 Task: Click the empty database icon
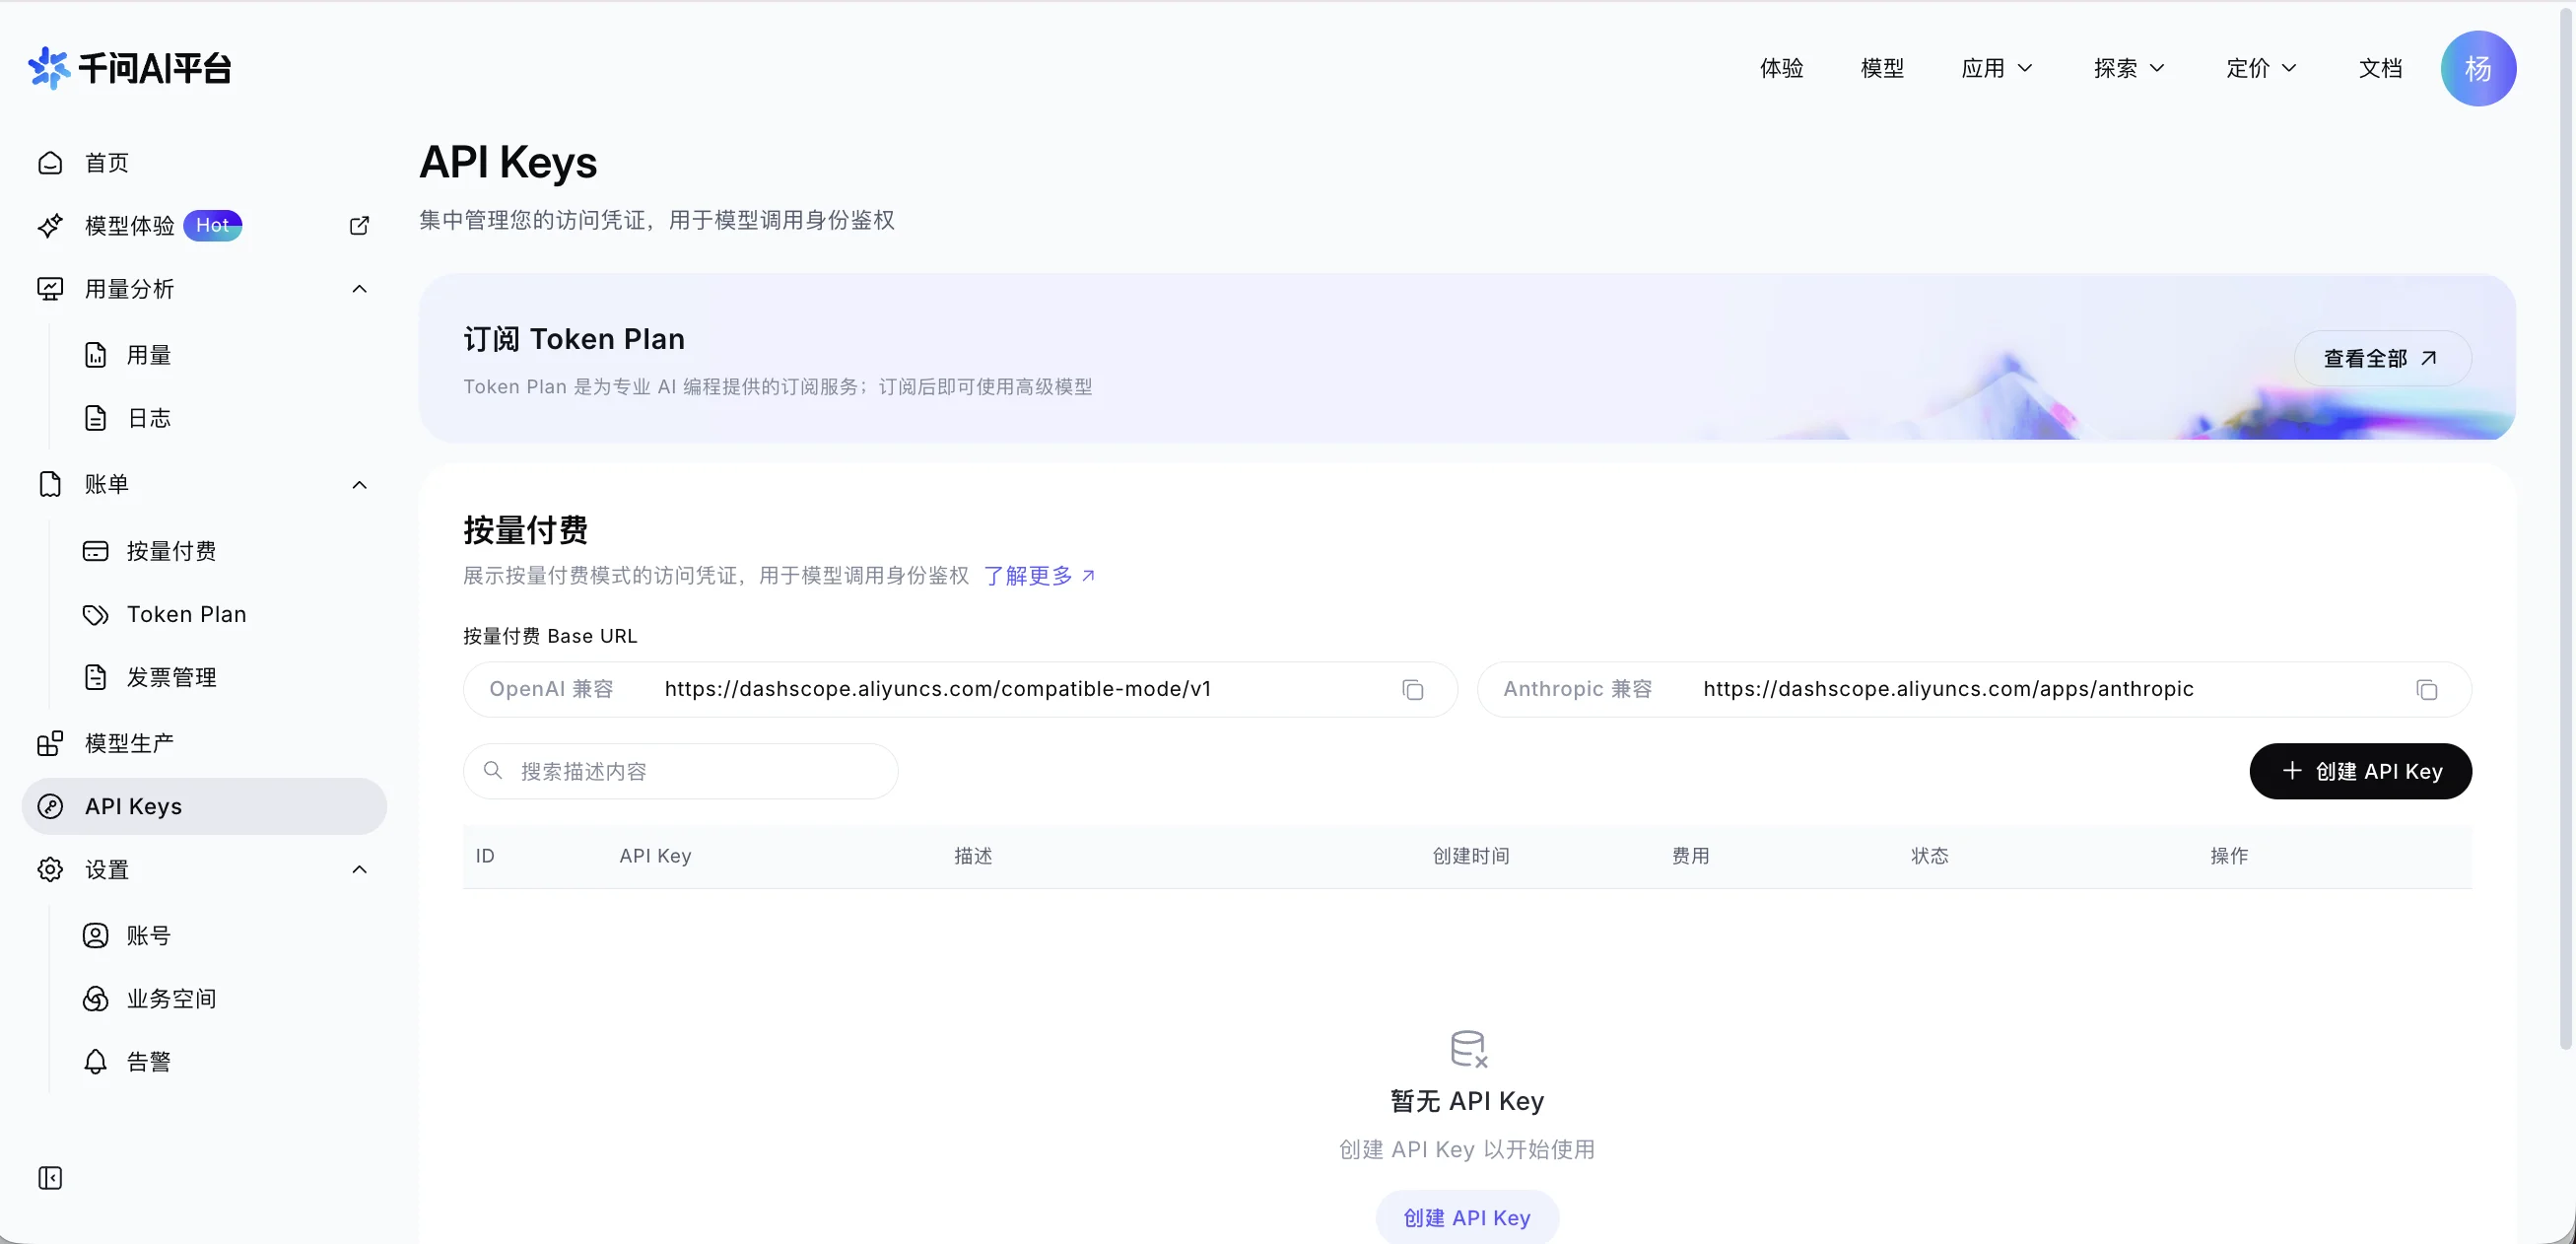[1468, 1049]
